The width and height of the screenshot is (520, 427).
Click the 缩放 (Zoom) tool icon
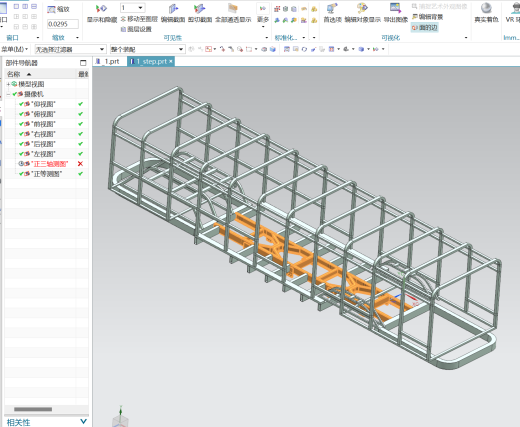pyautogui.click(x=51, y=9)
